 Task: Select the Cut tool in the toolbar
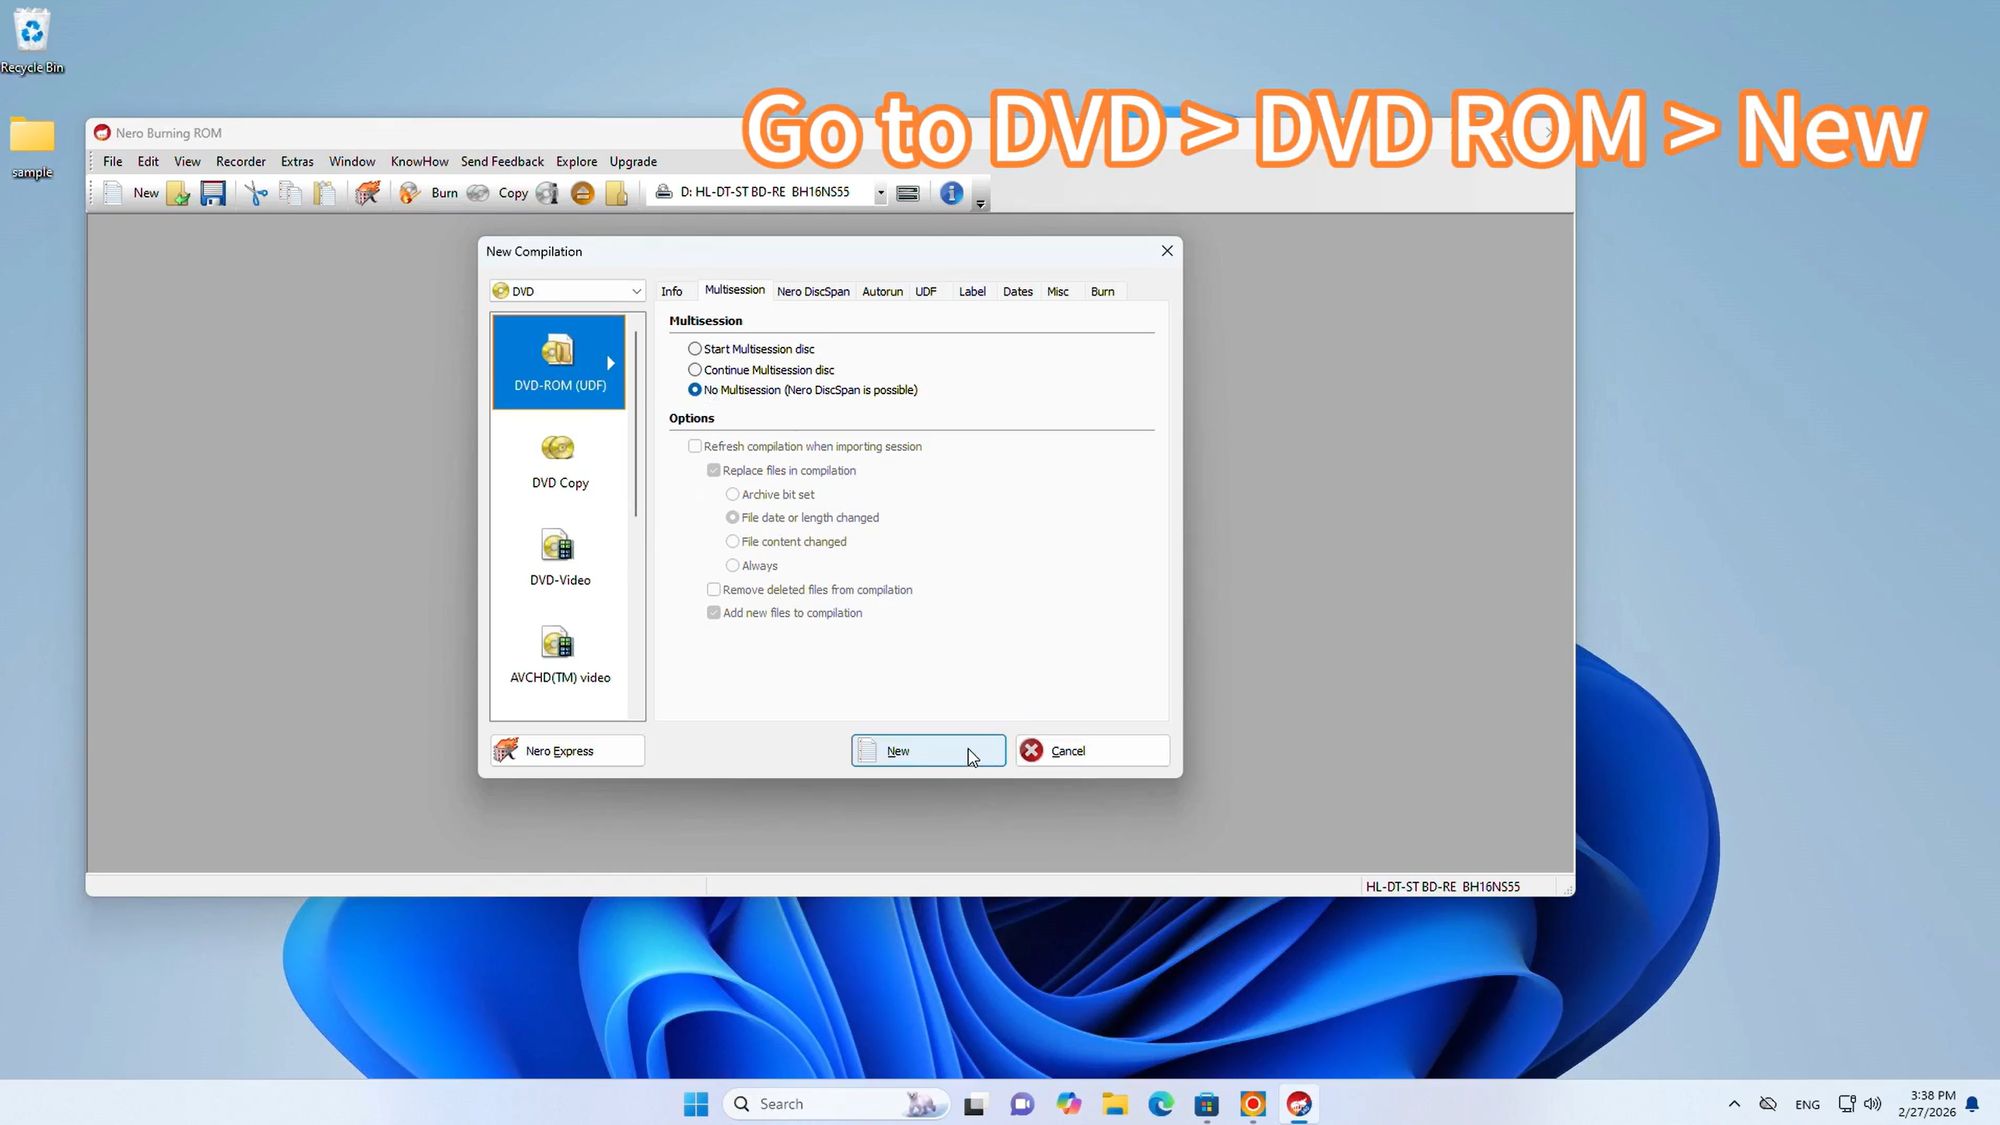coord(255,193)
